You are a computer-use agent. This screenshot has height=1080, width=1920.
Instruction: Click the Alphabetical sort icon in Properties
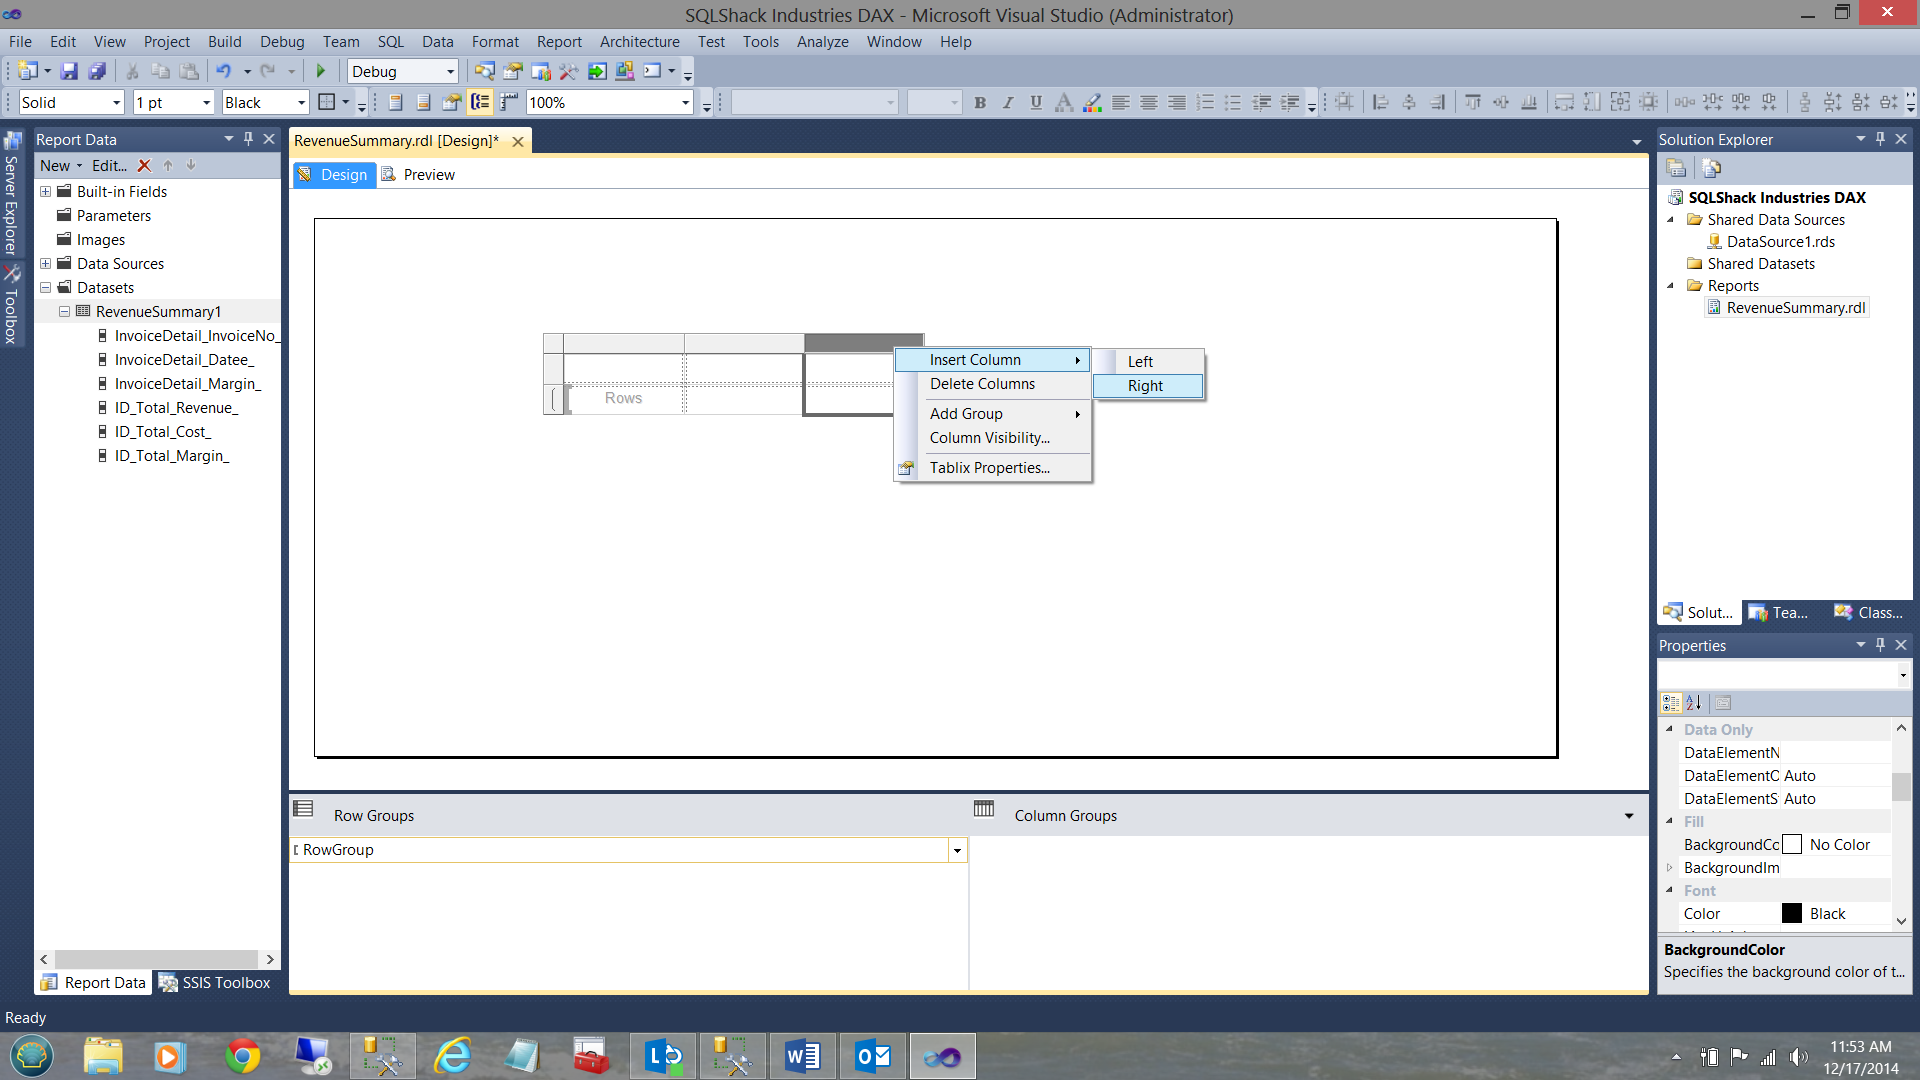tap(1694, 703)
